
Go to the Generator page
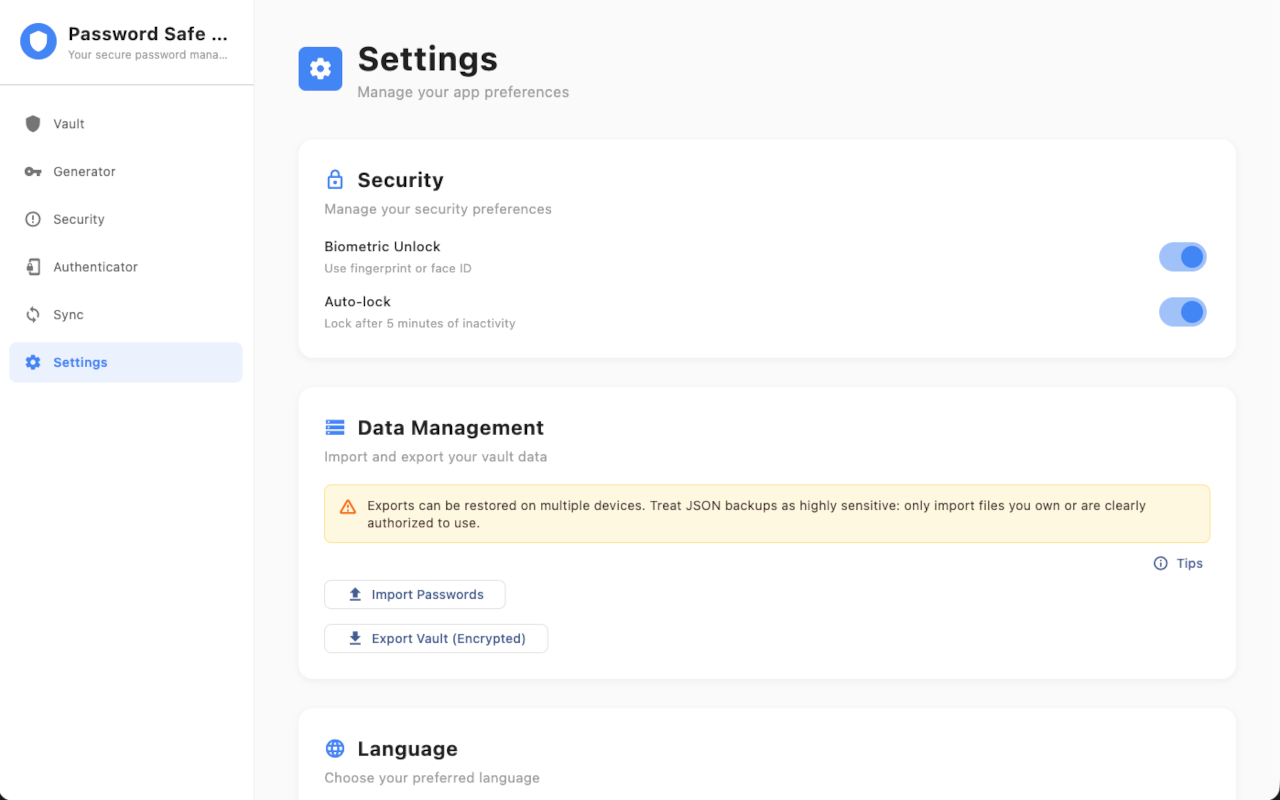click(x=126, y=172)
